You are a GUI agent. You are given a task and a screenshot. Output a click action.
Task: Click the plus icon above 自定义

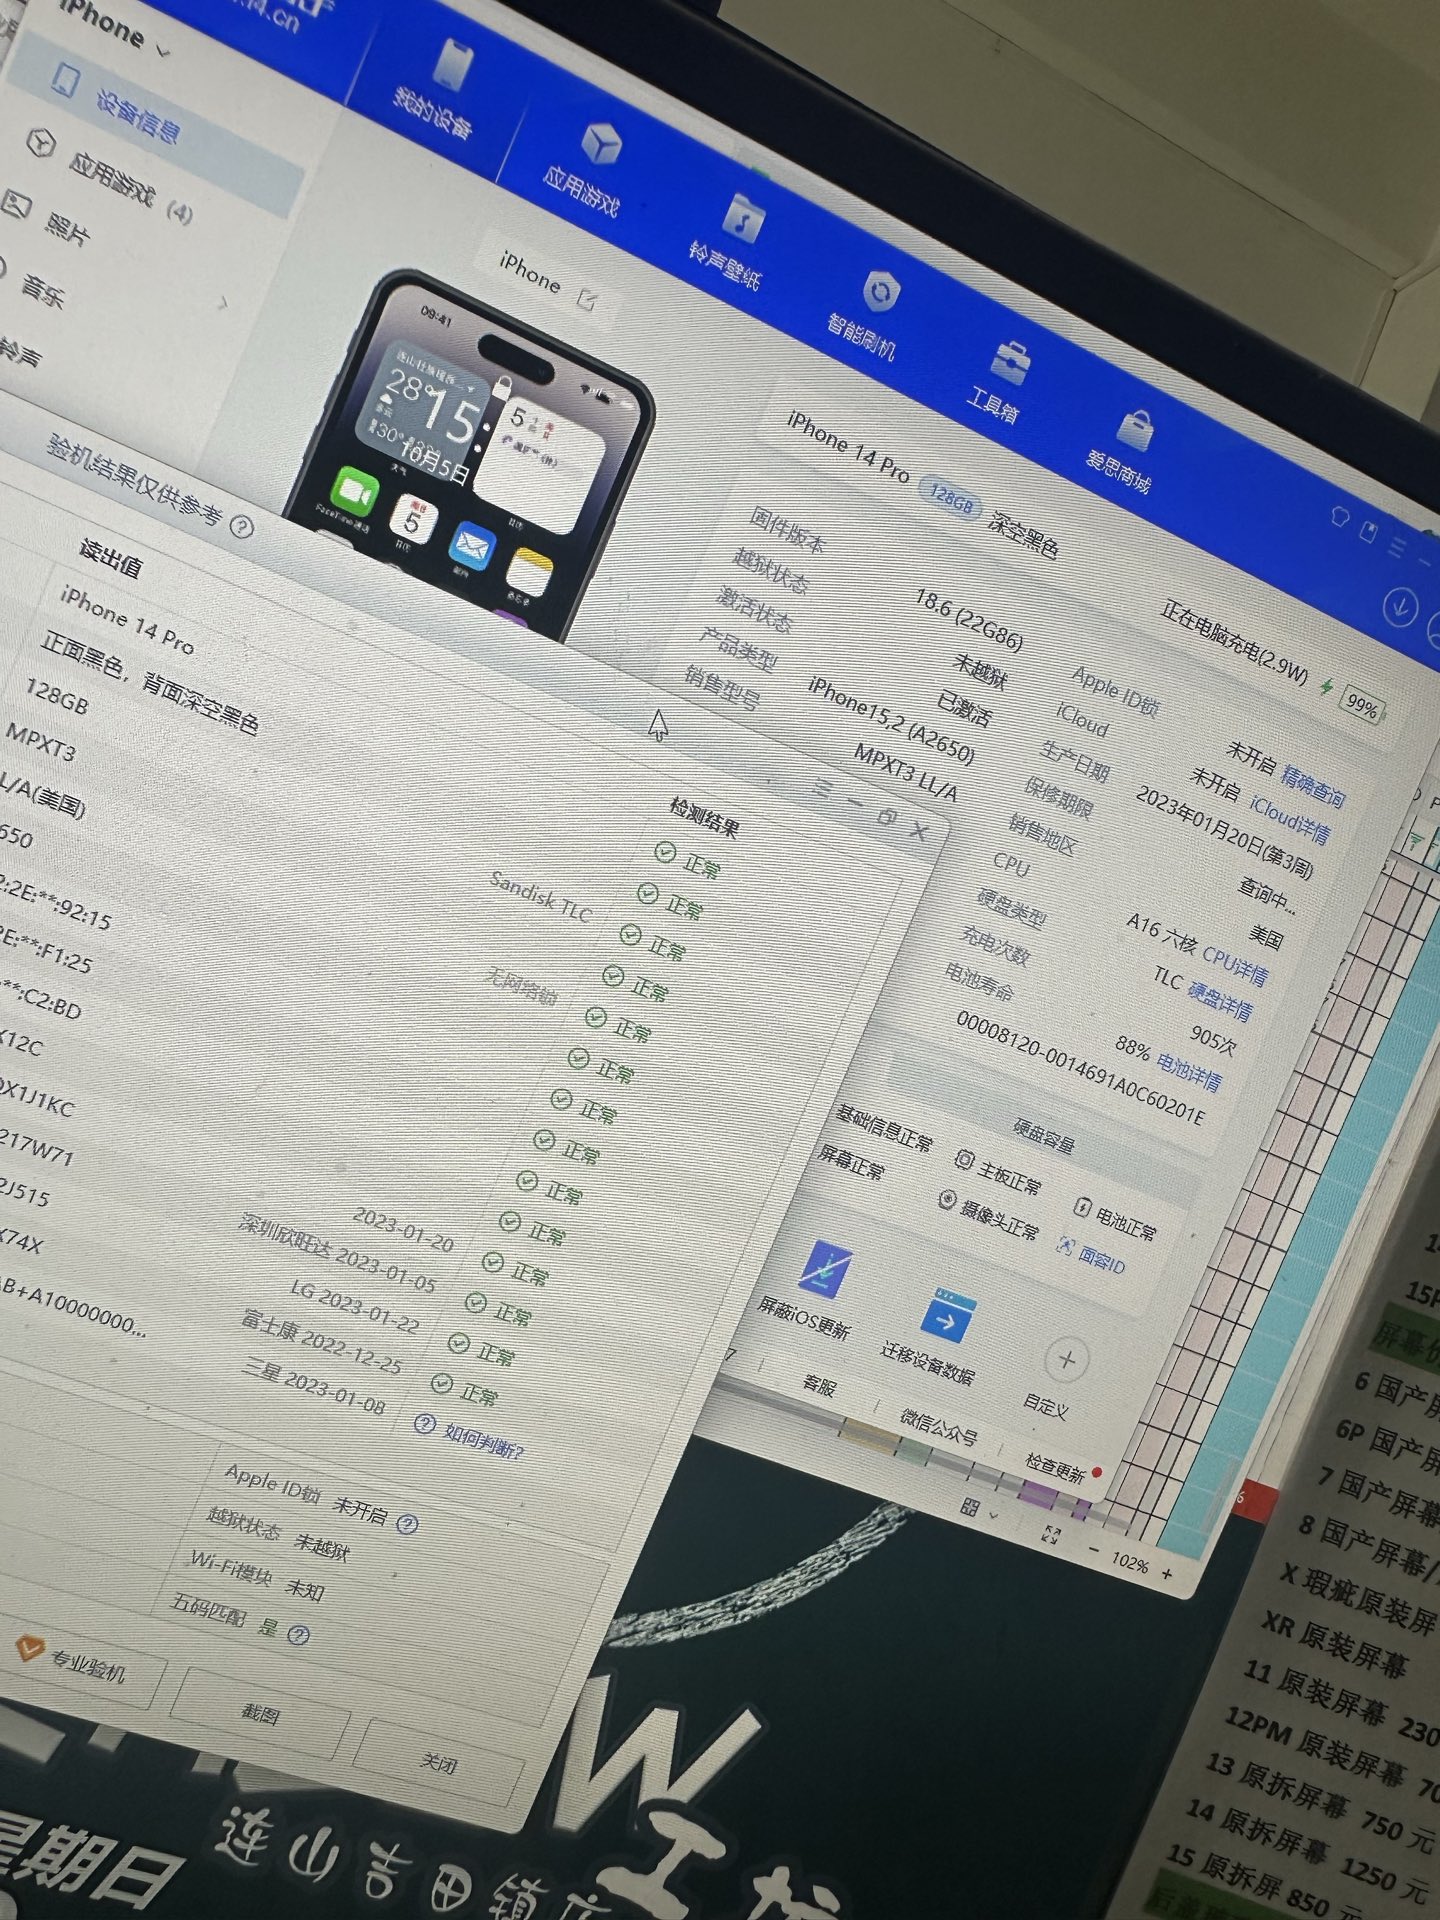coord(1065,1360)
